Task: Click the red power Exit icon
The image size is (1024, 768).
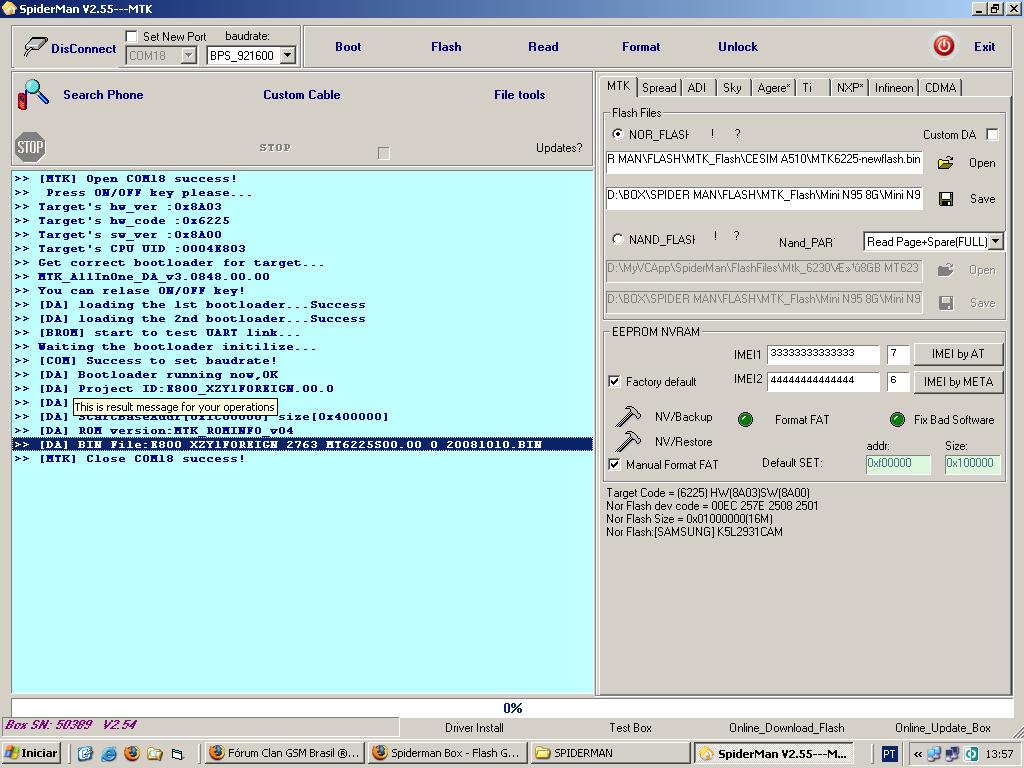Action: pos(943,46)
